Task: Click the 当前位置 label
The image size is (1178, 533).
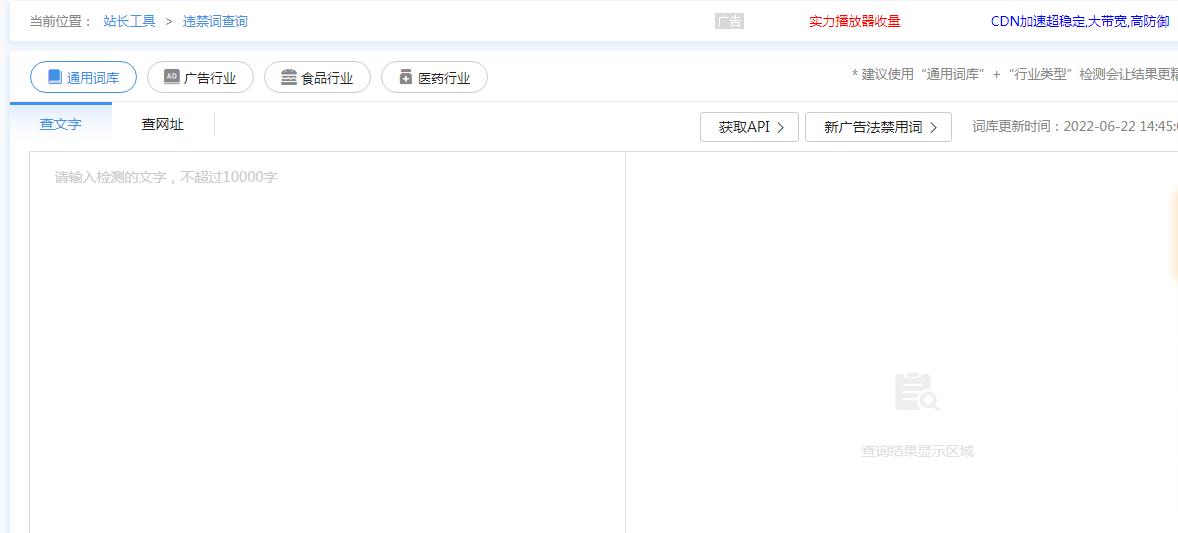Action: [60, 21]
